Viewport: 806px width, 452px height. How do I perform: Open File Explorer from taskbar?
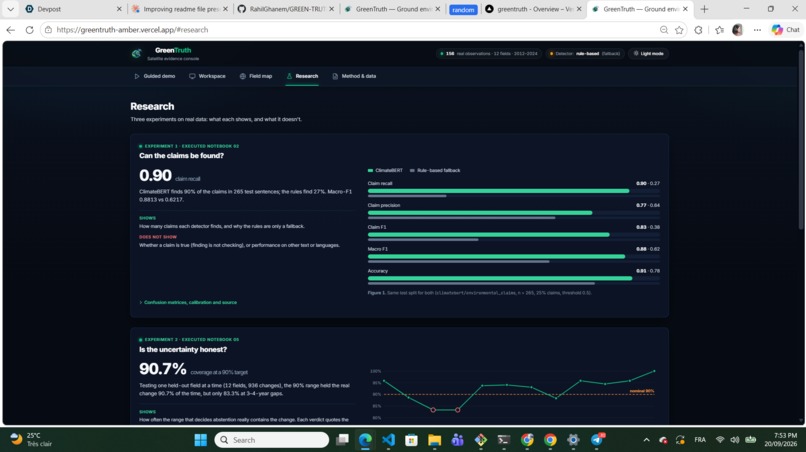pyautogui.click(x=434, y=440)
